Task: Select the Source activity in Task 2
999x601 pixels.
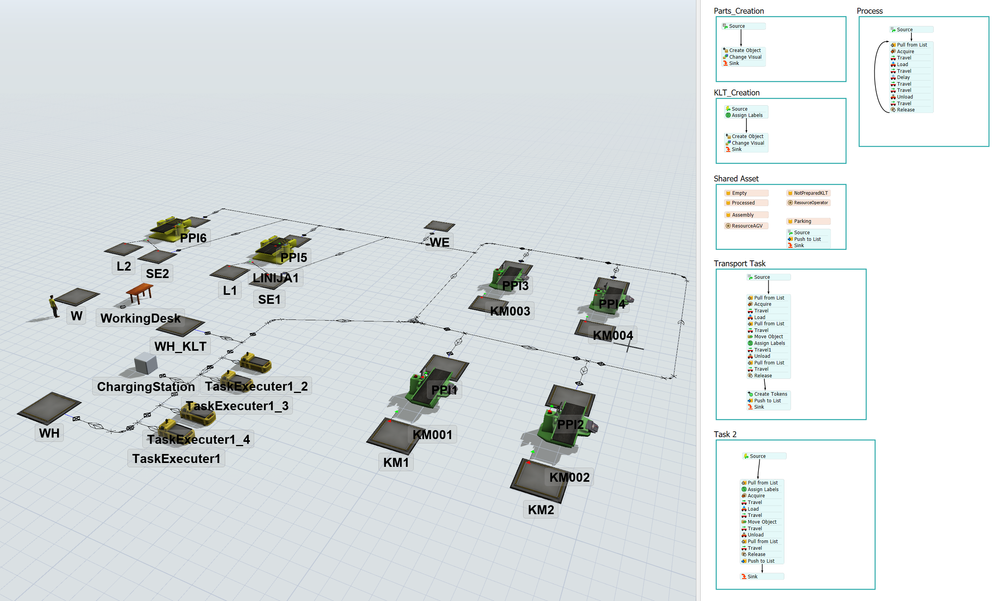Action: coord(764,456)
